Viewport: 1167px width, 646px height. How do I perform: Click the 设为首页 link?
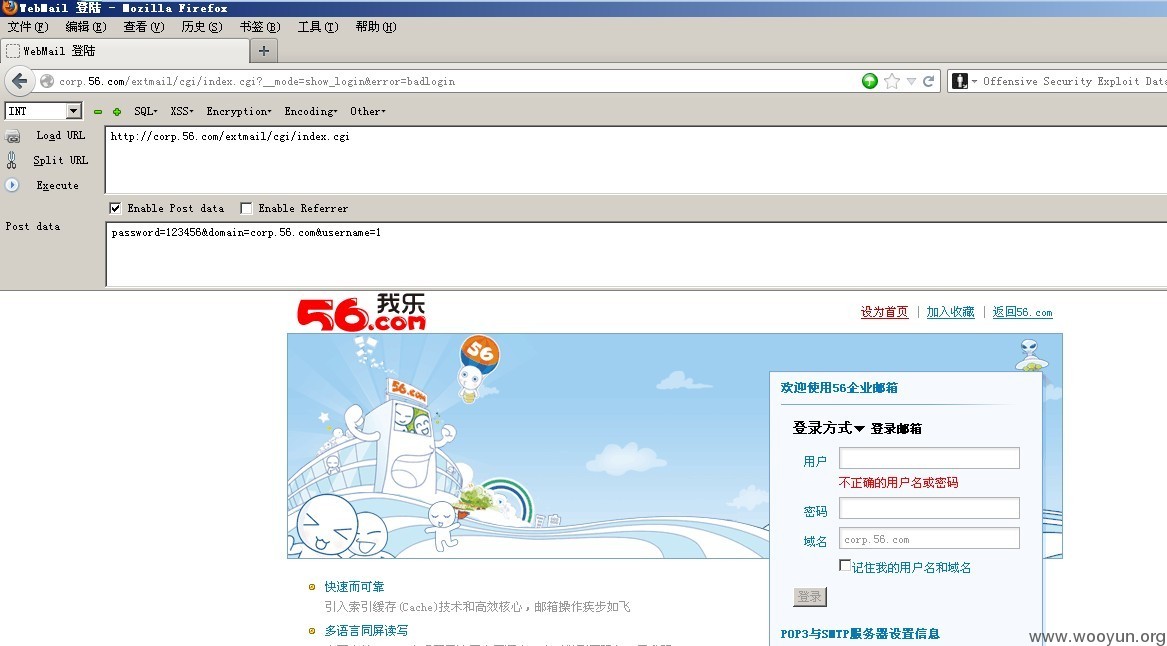pyautogui.click(x=884, y=312)
